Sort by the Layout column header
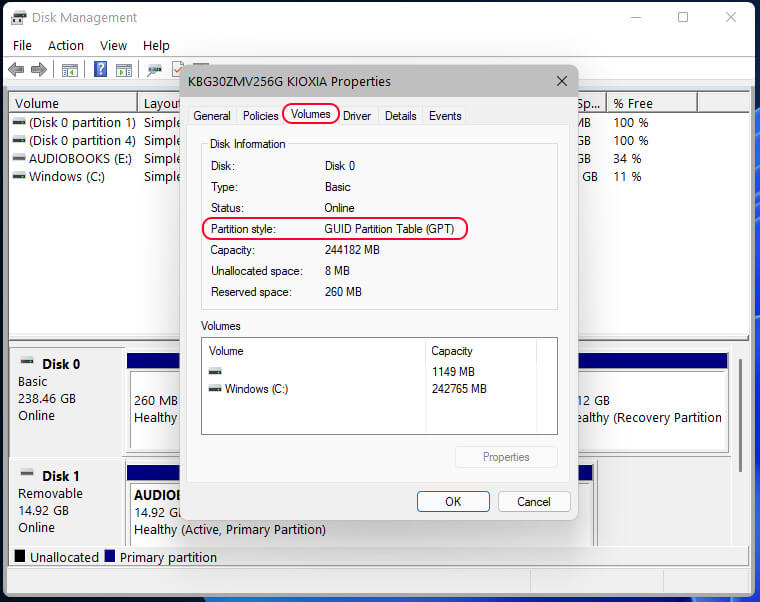760x602 pixels. point(159,103)
